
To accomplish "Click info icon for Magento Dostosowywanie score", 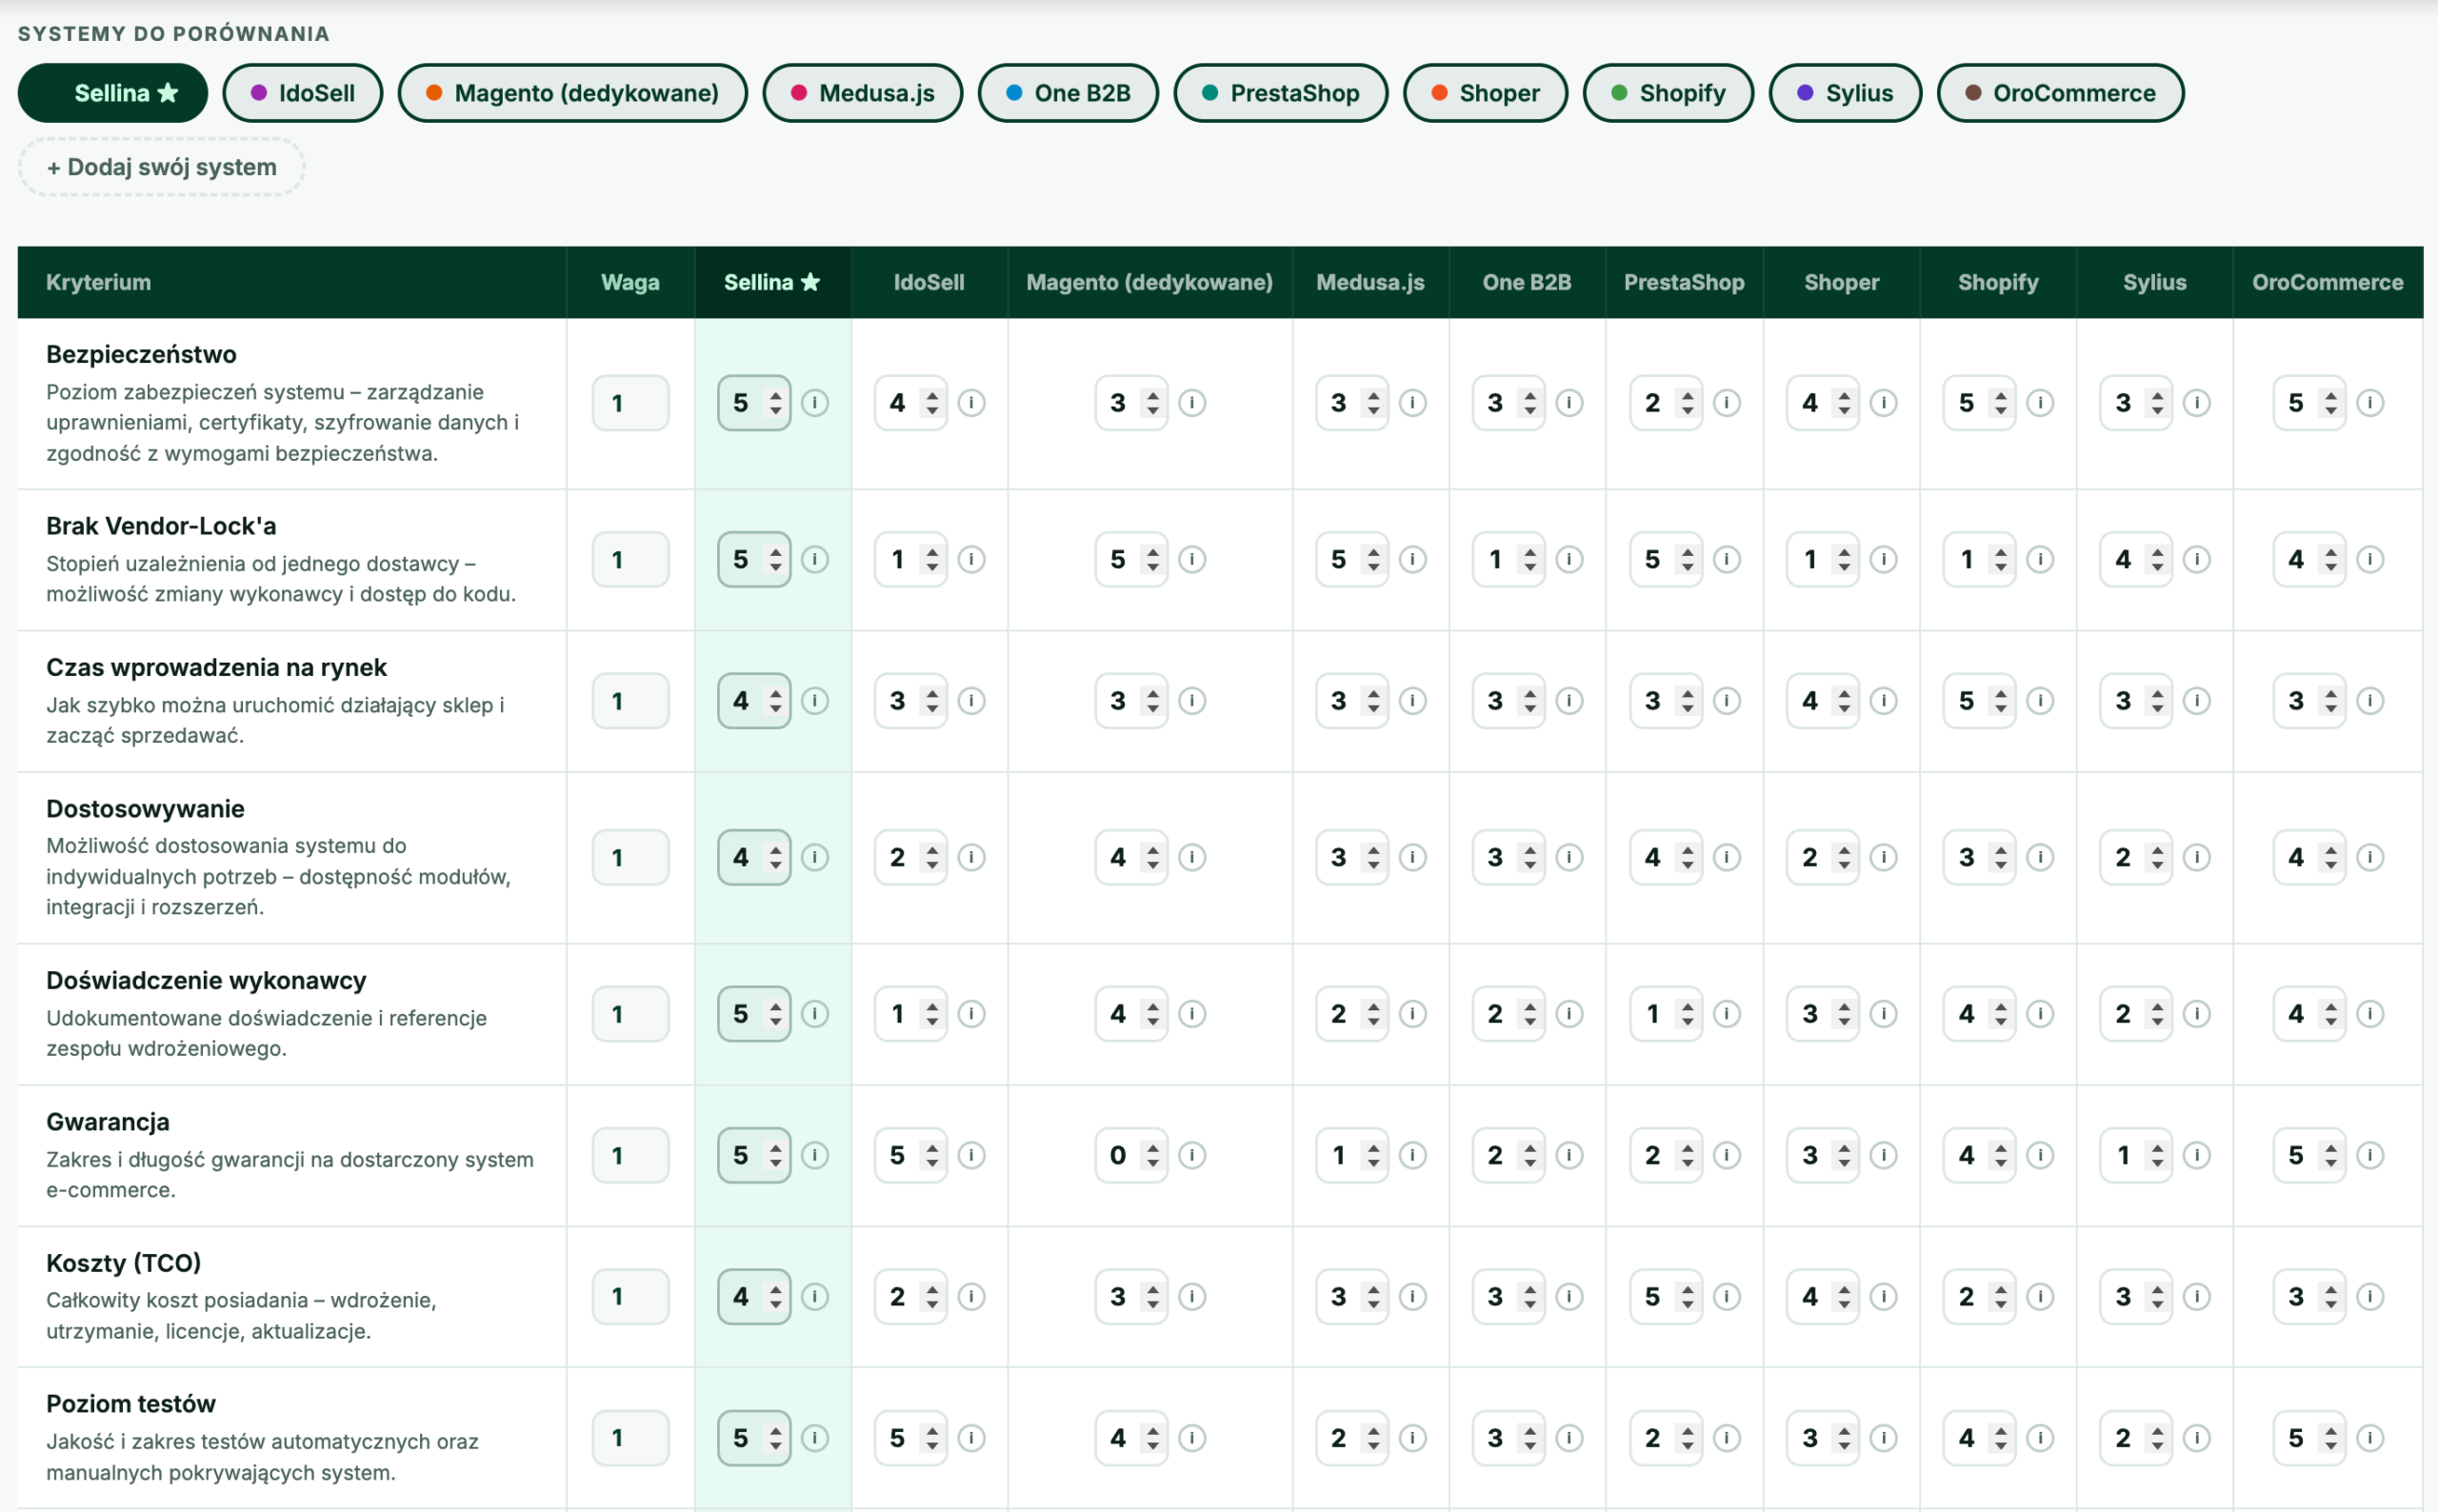I will 1192,857.
